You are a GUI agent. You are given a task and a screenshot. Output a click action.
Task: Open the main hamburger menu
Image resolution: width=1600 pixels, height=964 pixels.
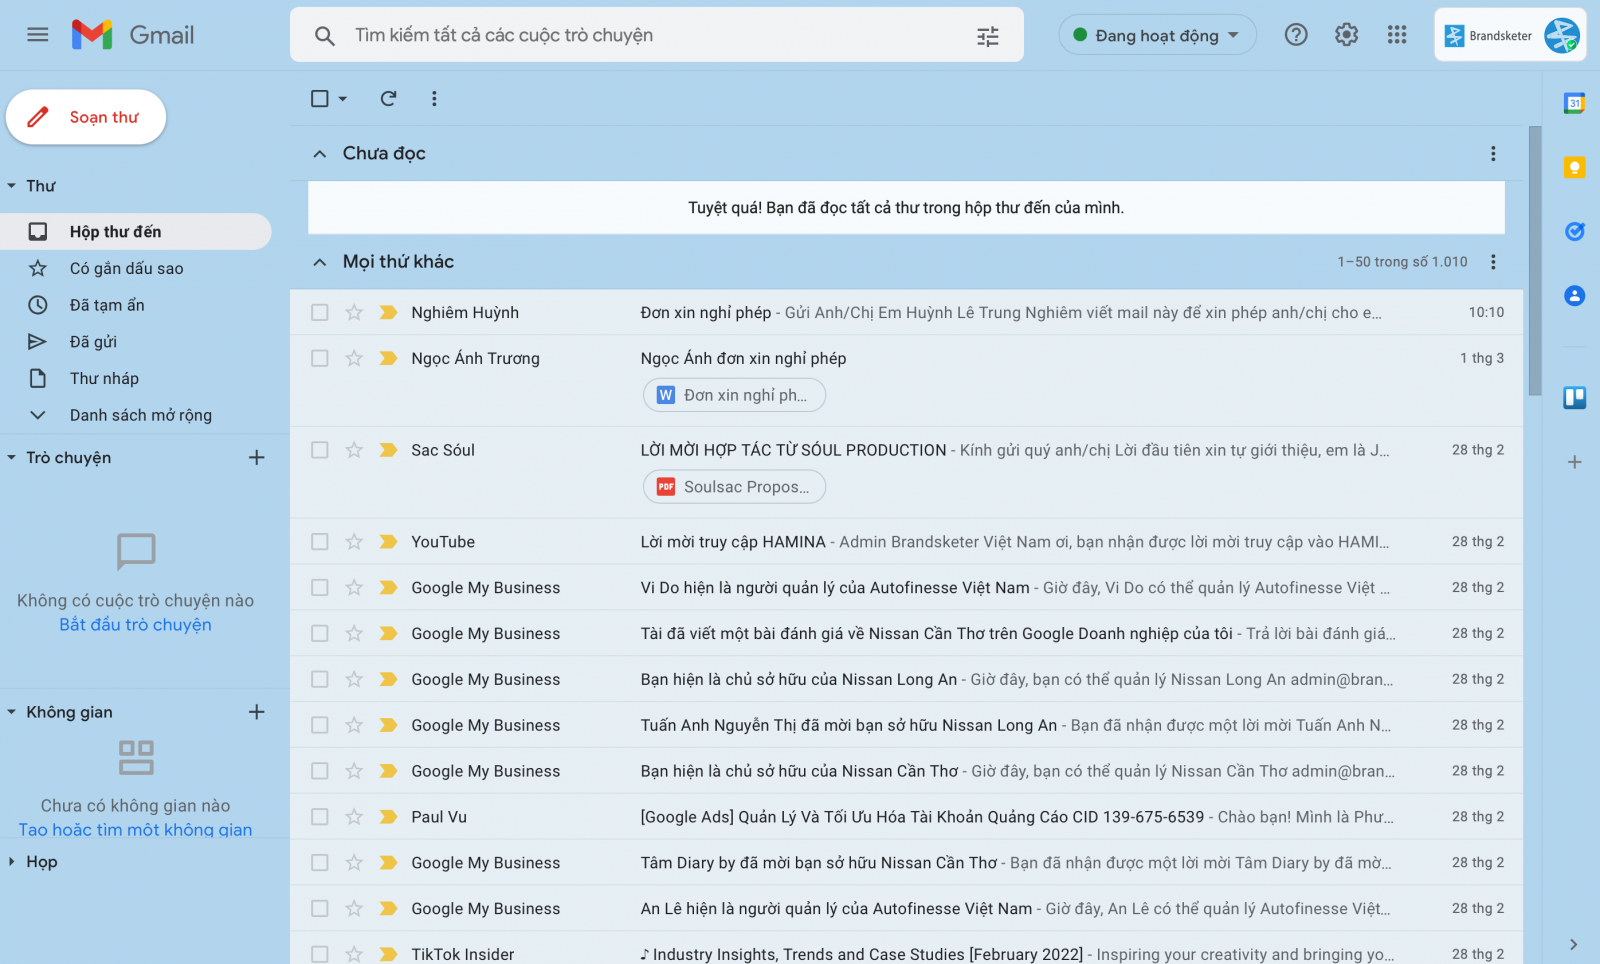tap(38, 35)
